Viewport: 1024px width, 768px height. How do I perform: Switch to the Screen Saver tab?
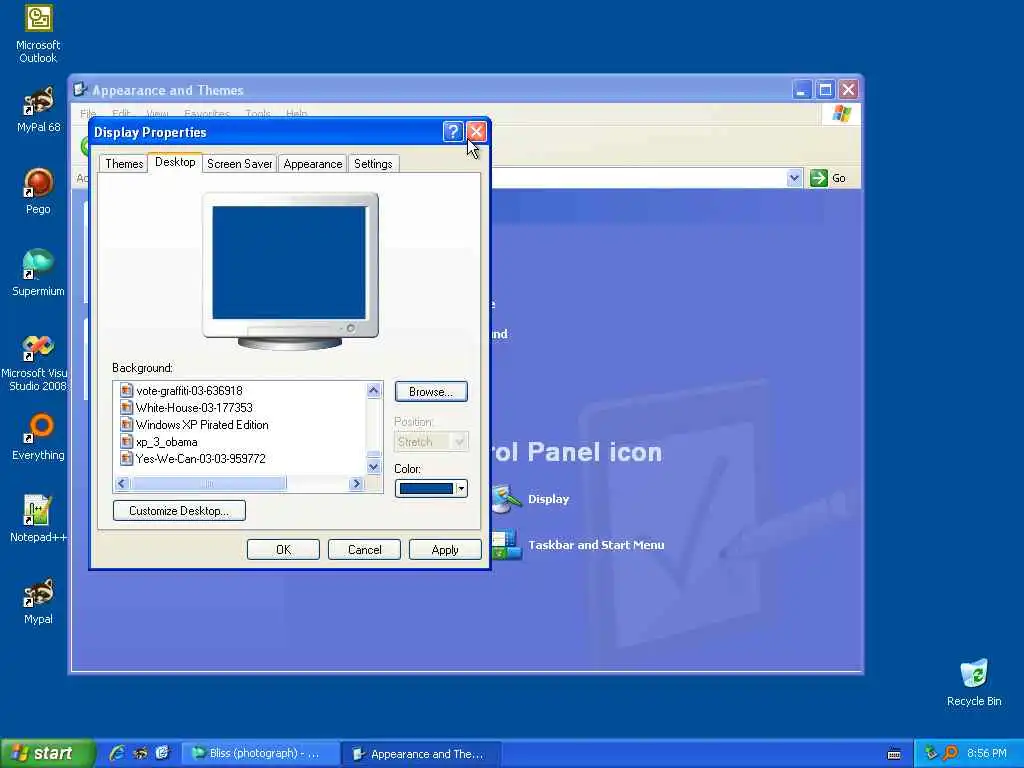(240, 164)
